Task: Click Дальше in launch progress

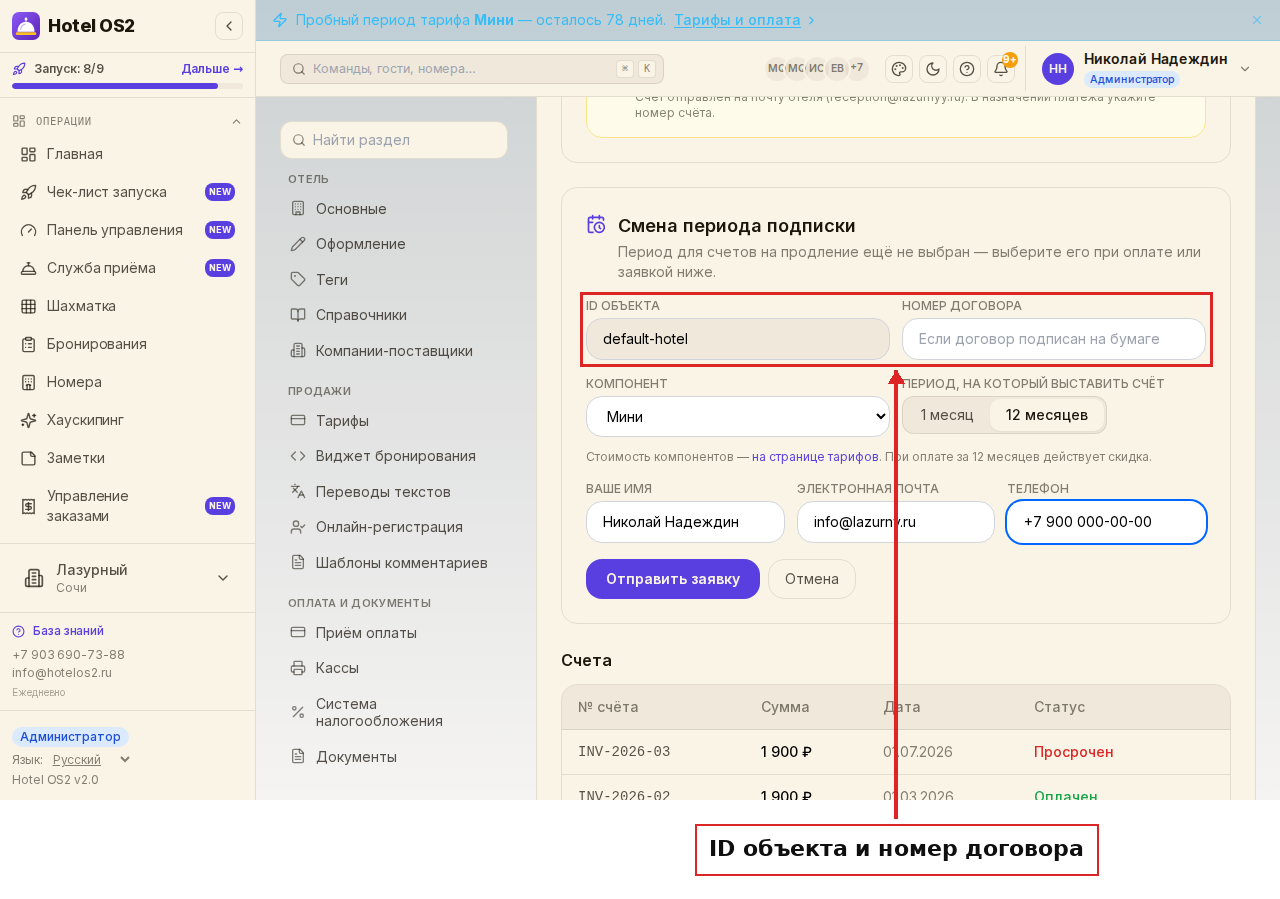Action: (212, 69)
